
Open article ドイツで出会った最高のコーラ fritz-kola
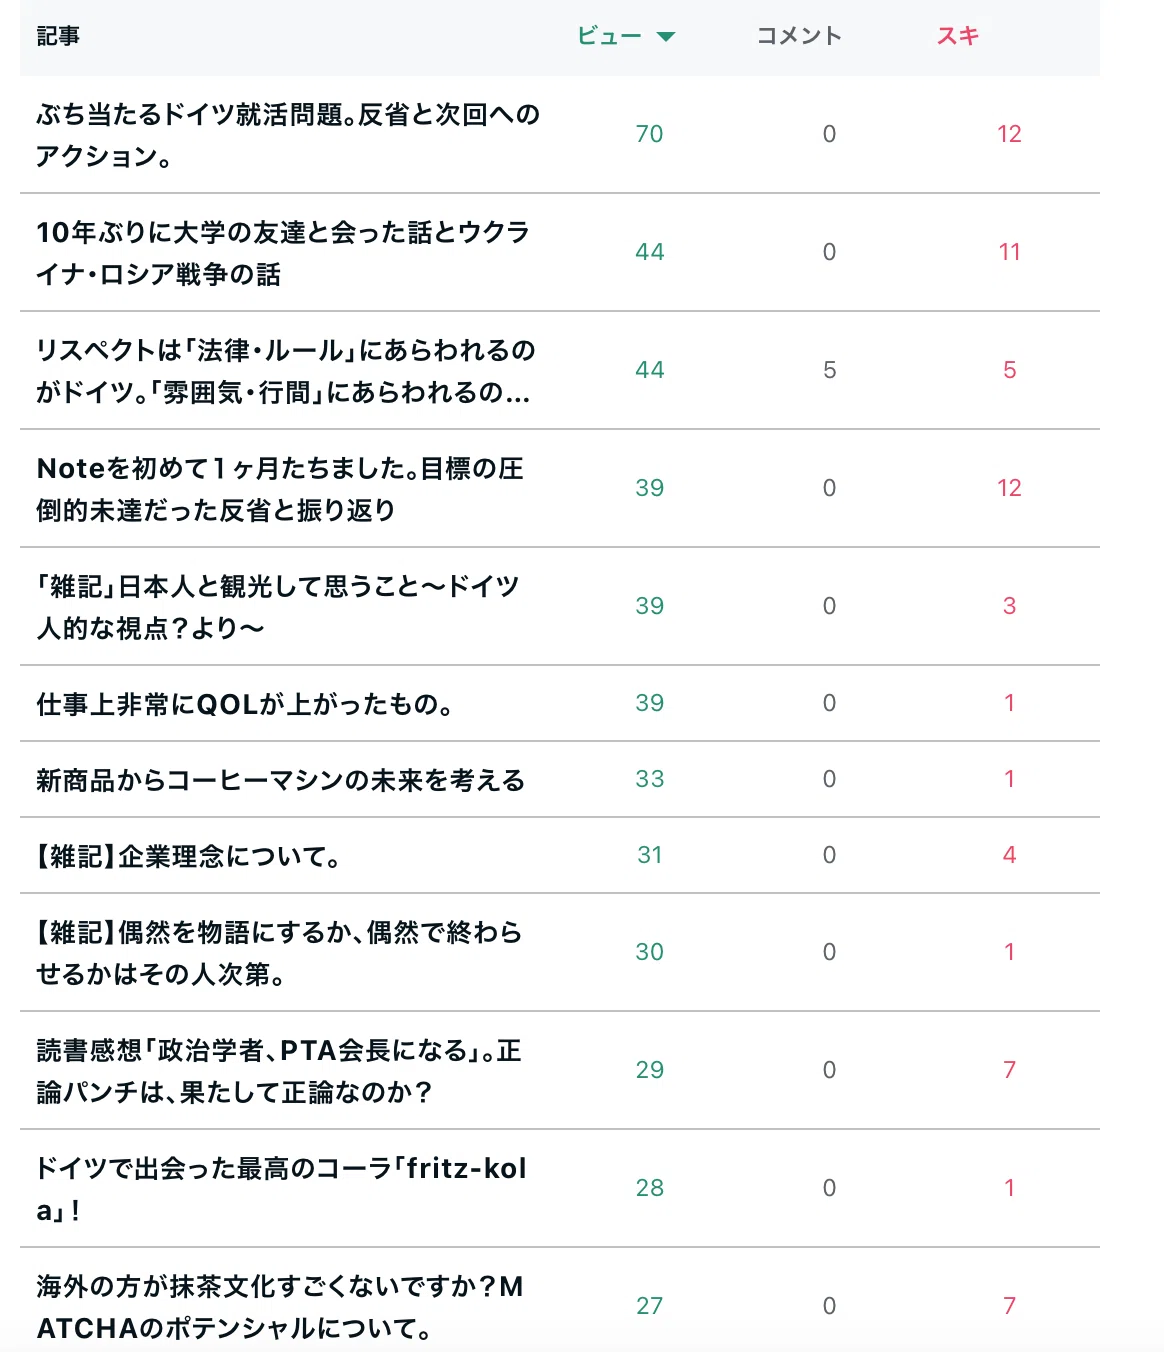281,1189
